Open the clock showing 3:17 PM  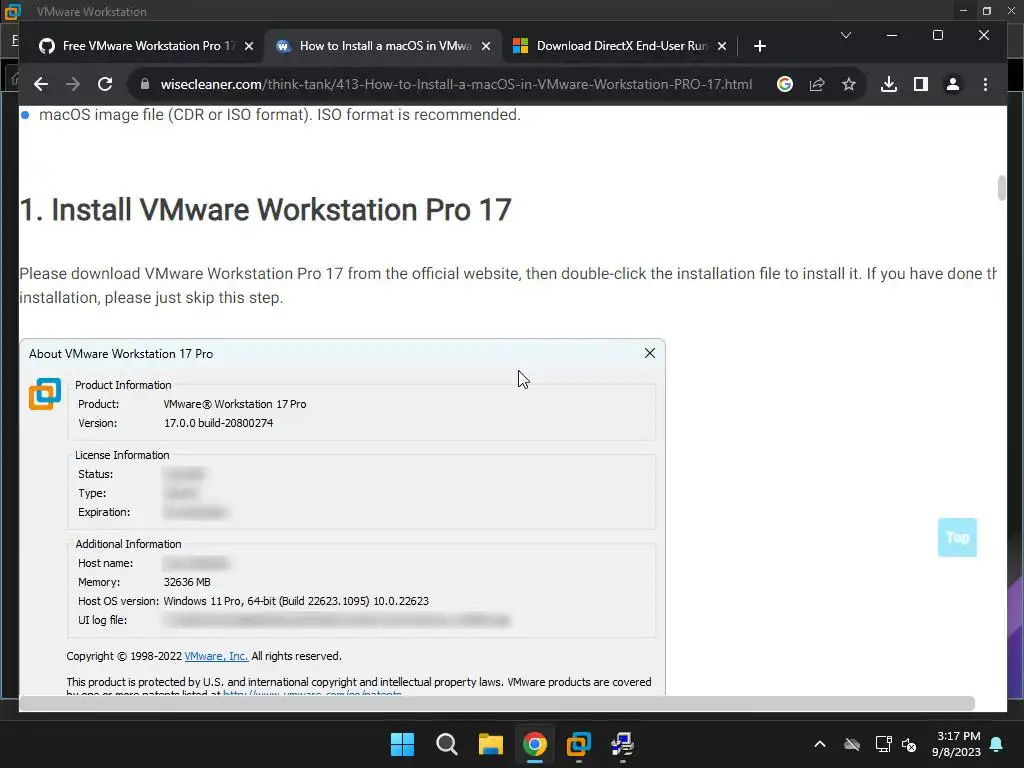[x=957, y=744]
